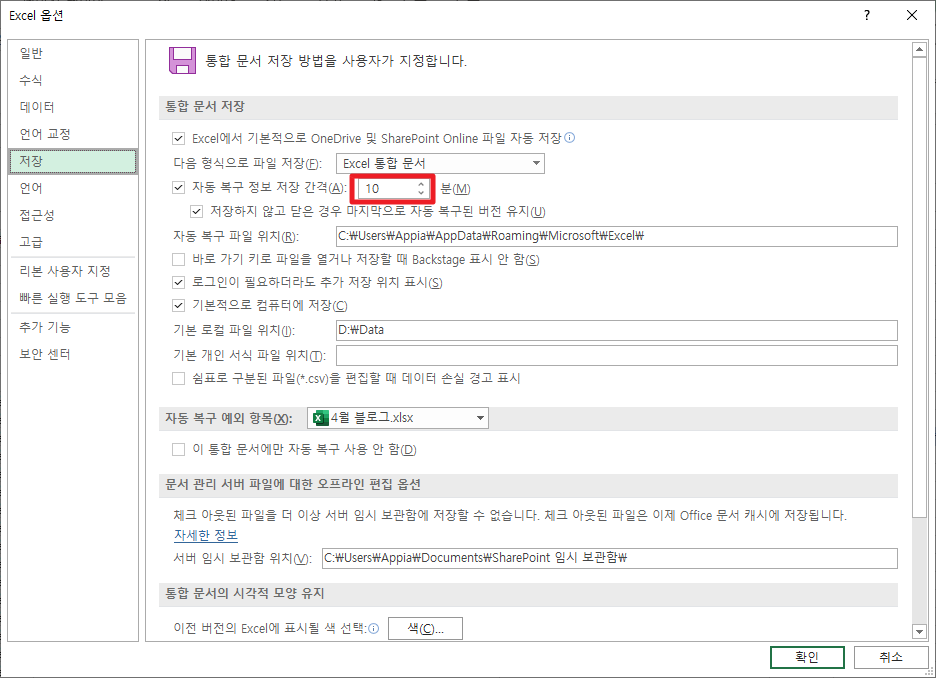This screenshot has height=678, width=936.
Task: Open the 언어 교정 options category
Action: 73,134
